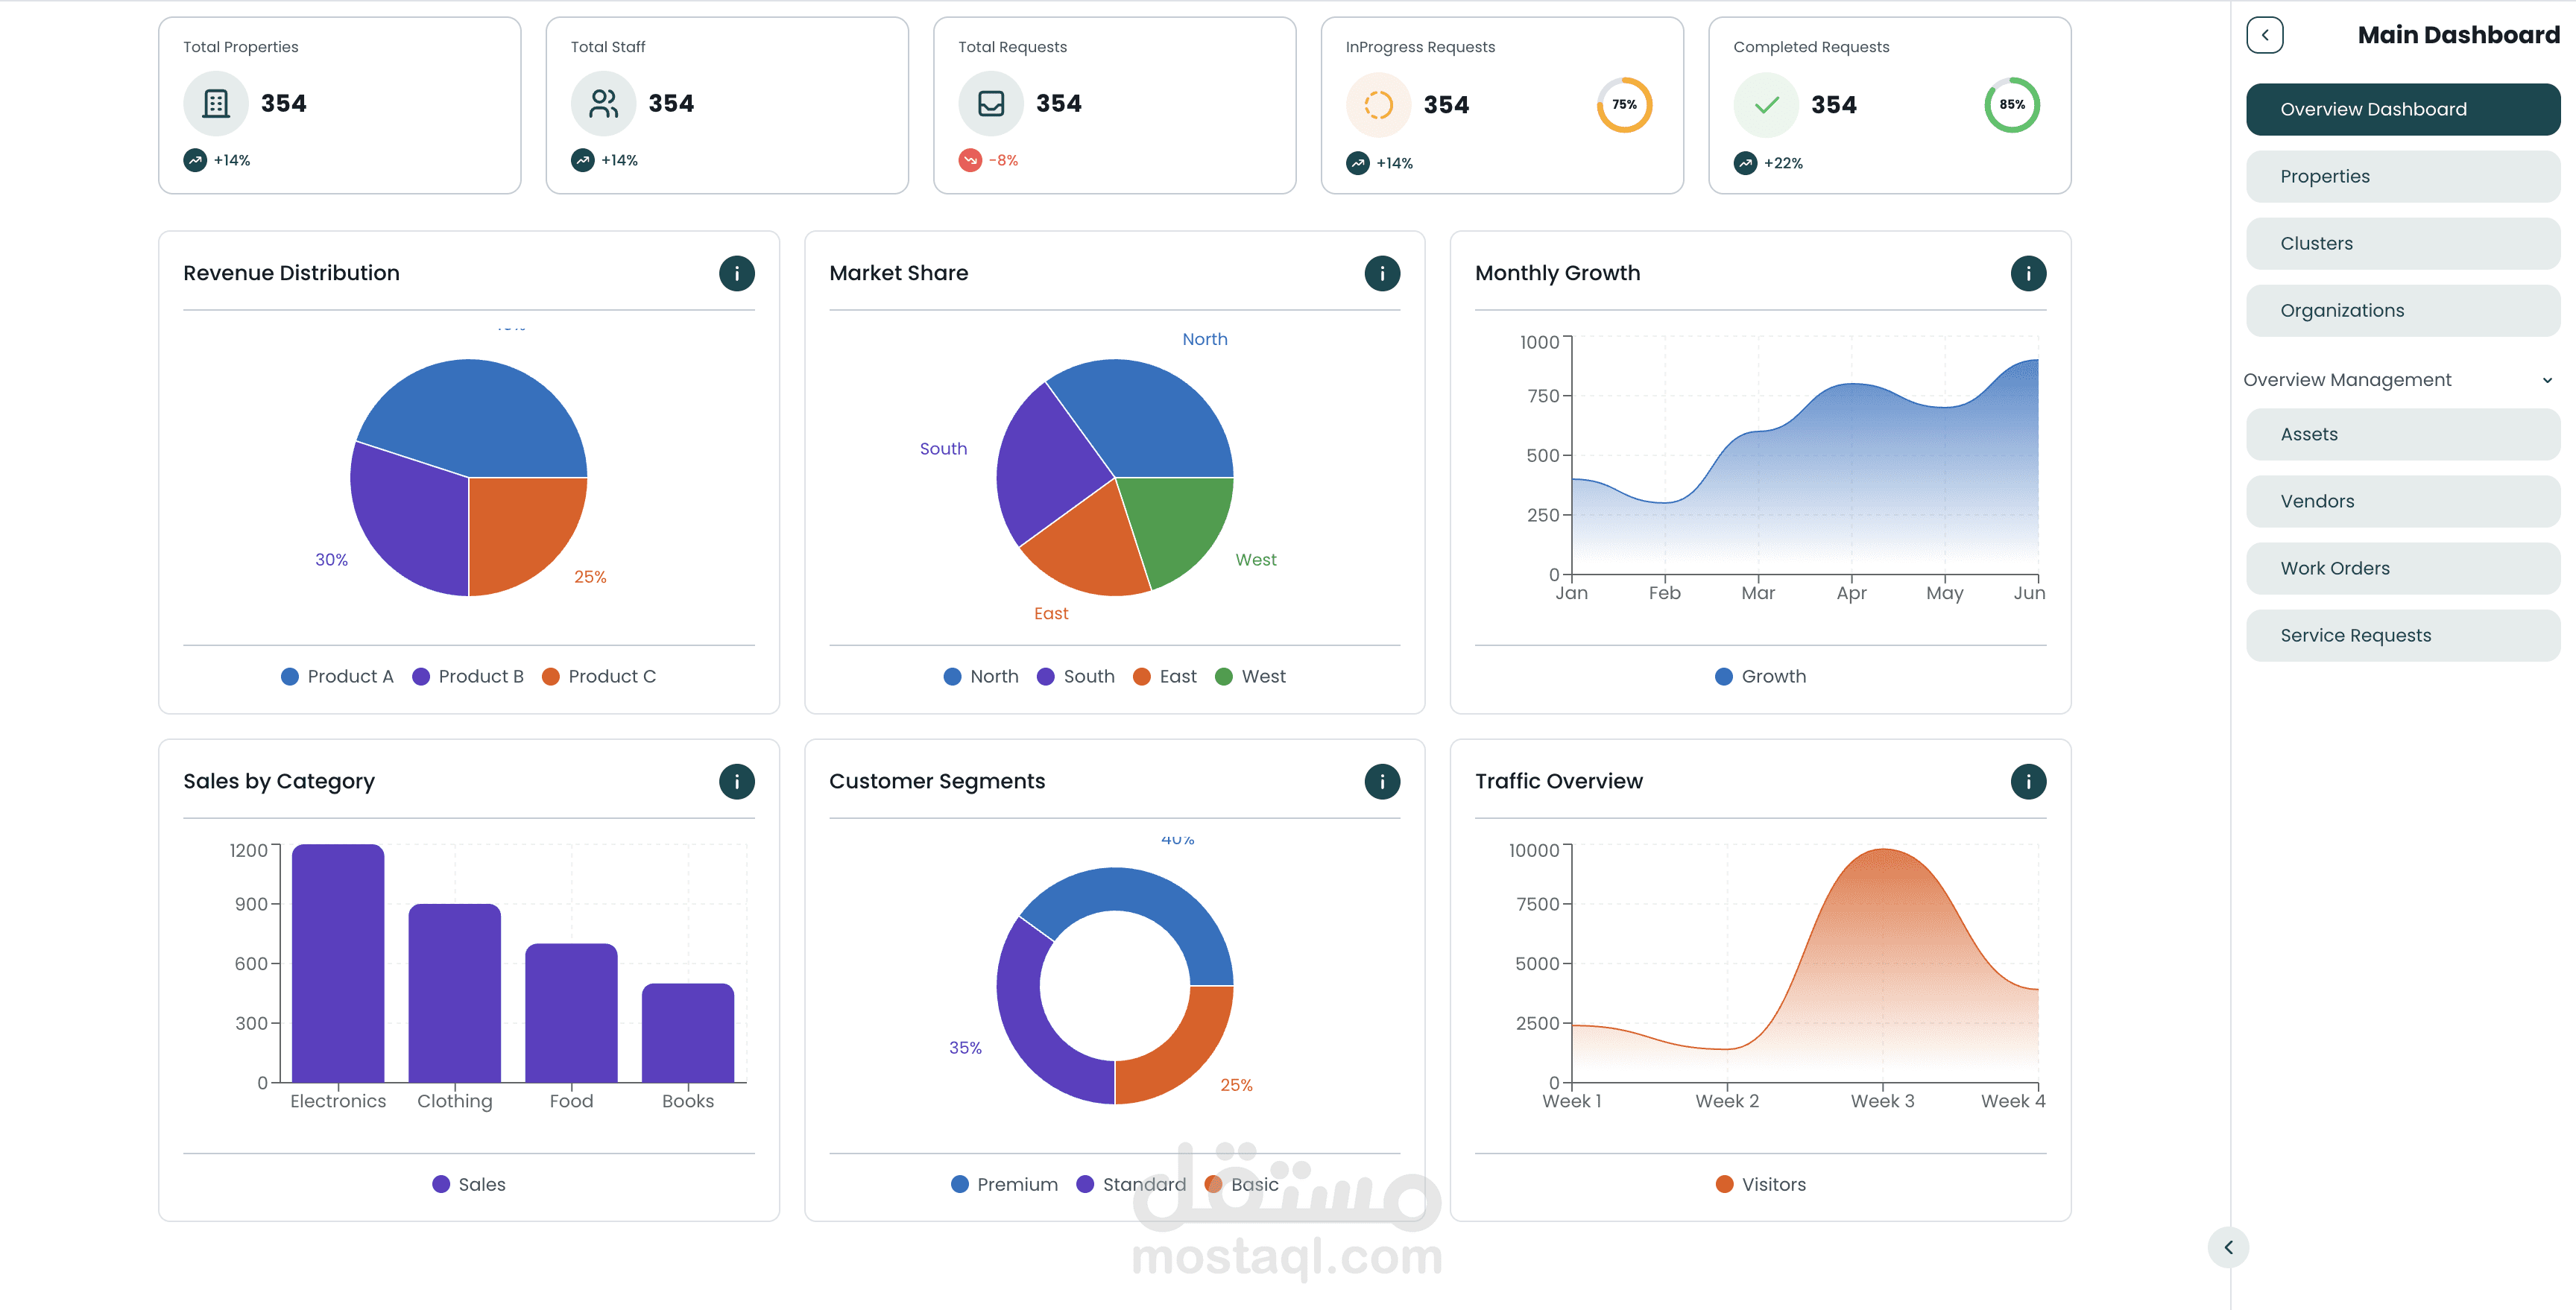Open info for Customer Segments chart
Viewport: 2576px width, 1310px height.
[1382, 781]
